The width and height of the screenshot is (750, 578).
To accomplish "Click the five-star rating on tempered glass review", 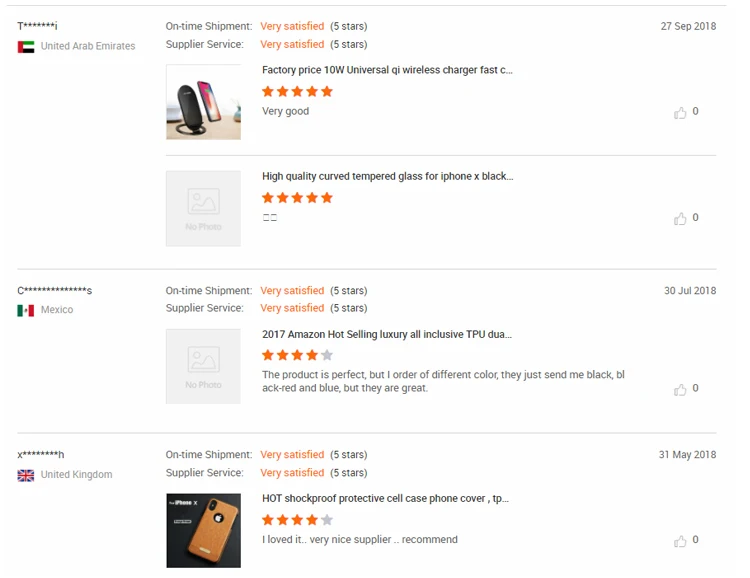I will point(297,198).
